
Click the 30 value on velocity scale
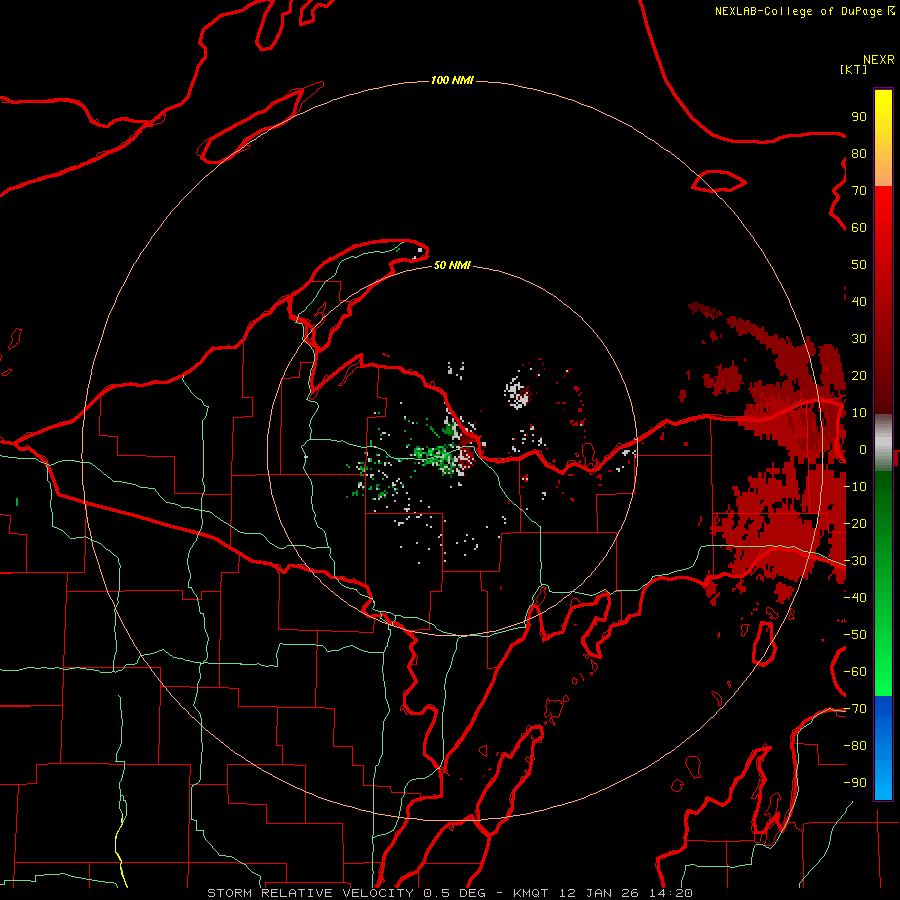click(x=859, y=339)
